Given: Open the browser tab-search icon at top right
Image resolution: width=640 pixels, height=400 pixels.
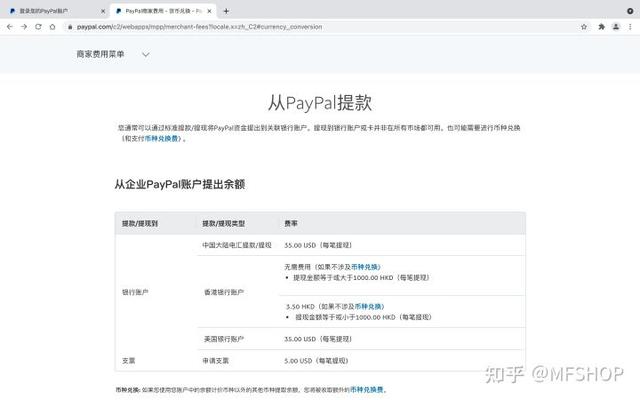Looking at the screenshot, I should (630, 11).
